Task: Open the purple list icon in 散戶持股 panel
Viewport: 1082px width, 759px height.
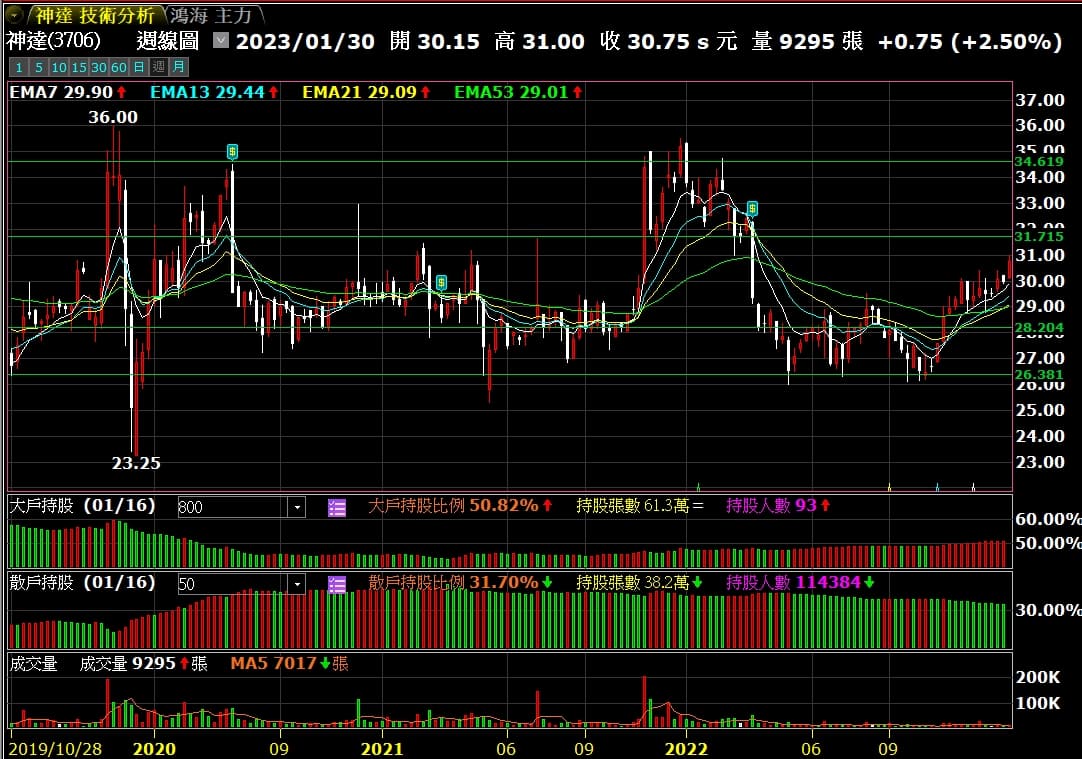Action: click(337, 584)
